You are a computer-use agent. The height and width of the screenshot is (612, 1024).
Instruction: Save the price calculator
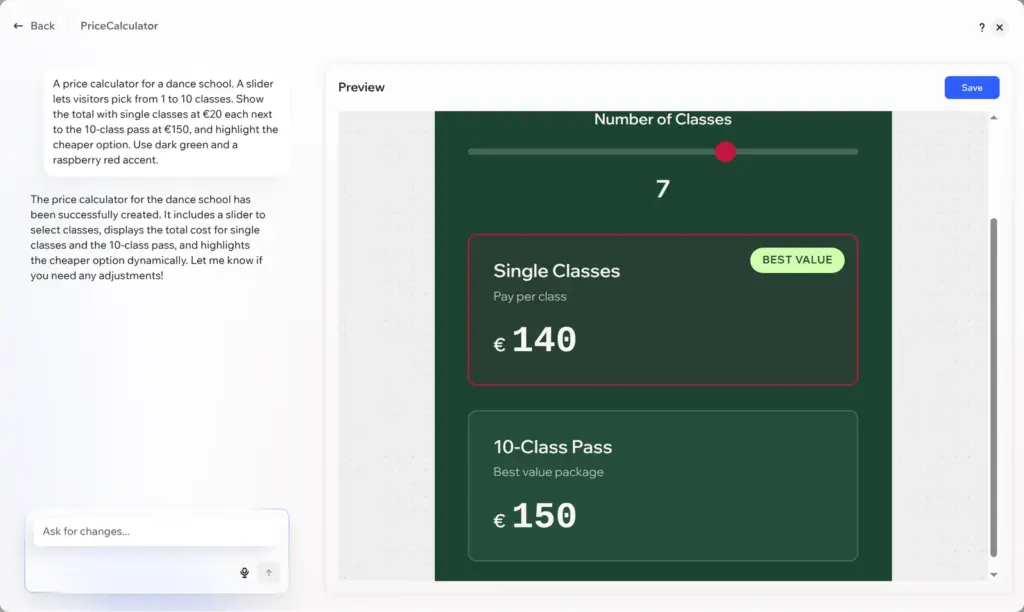point(971,88)
